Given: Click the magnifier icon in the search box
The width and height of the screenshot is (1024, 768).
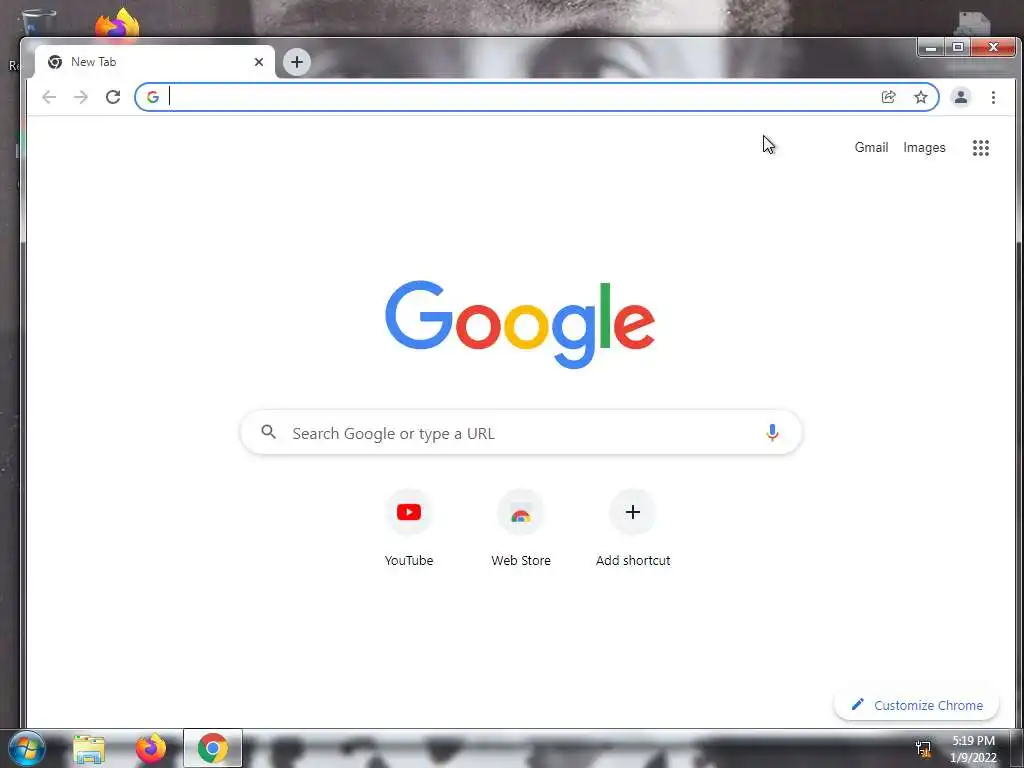Looking at the screenshot, I should point(268,432).
